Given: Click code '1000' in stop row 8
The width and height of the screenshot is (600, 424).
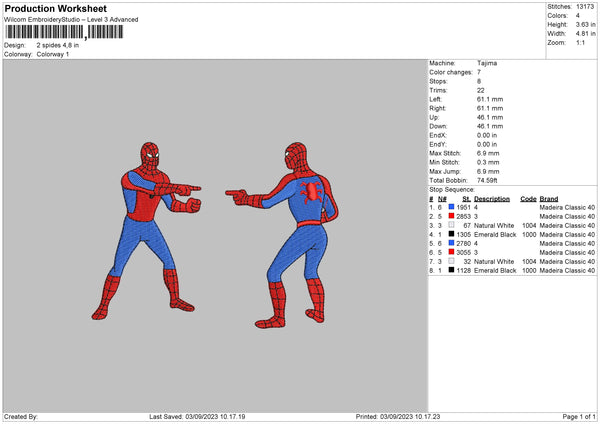Looking at the screenshot, I should point(529,271).
